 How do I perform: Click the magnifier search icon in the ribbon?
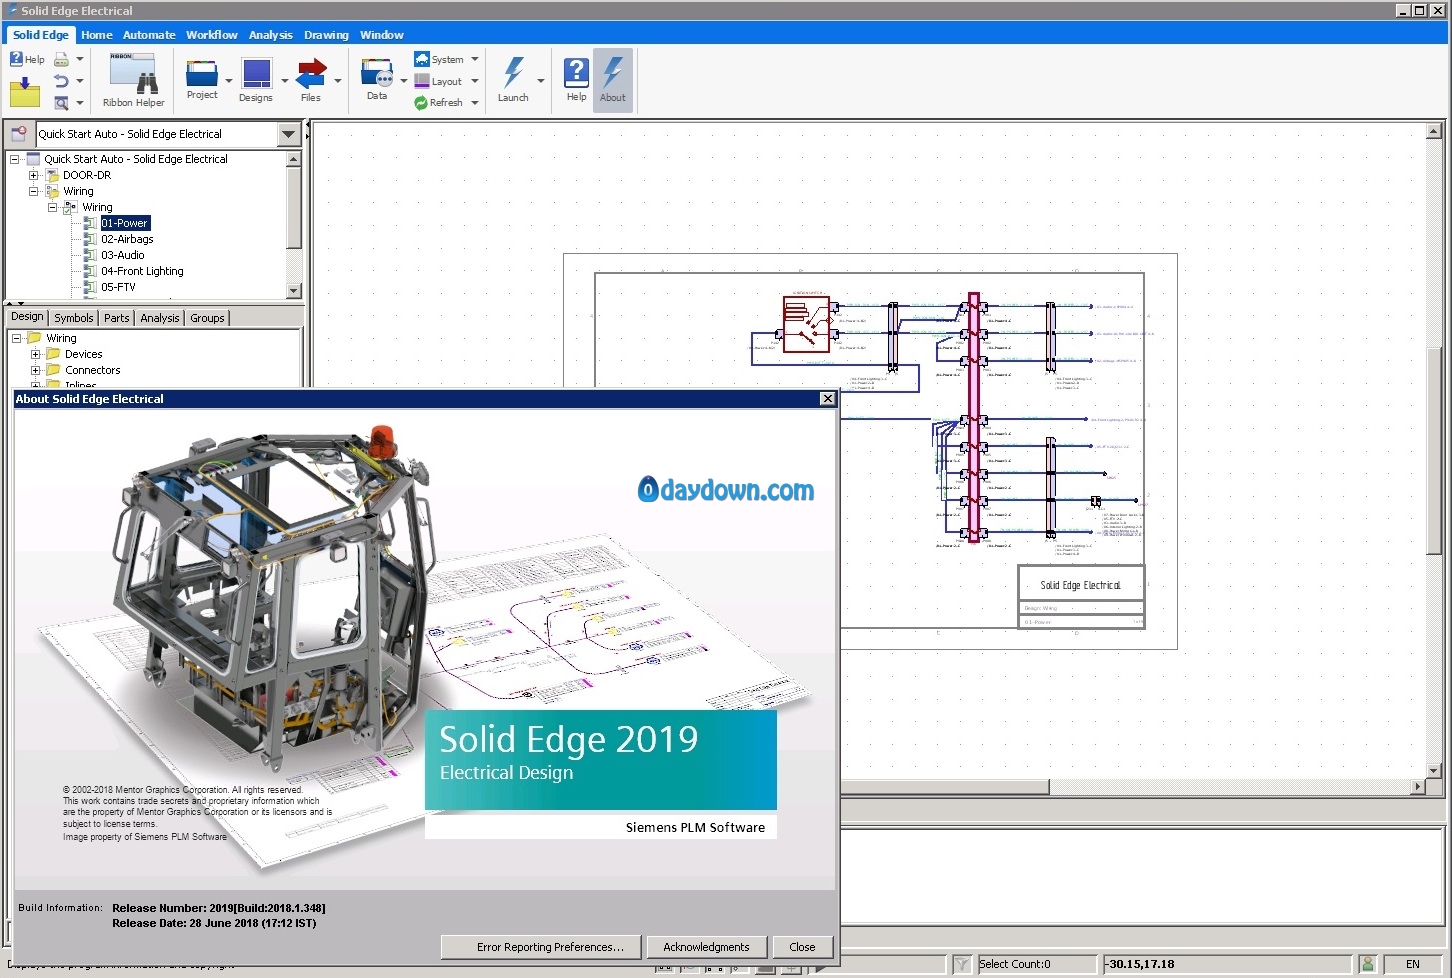tap(61, 103)
